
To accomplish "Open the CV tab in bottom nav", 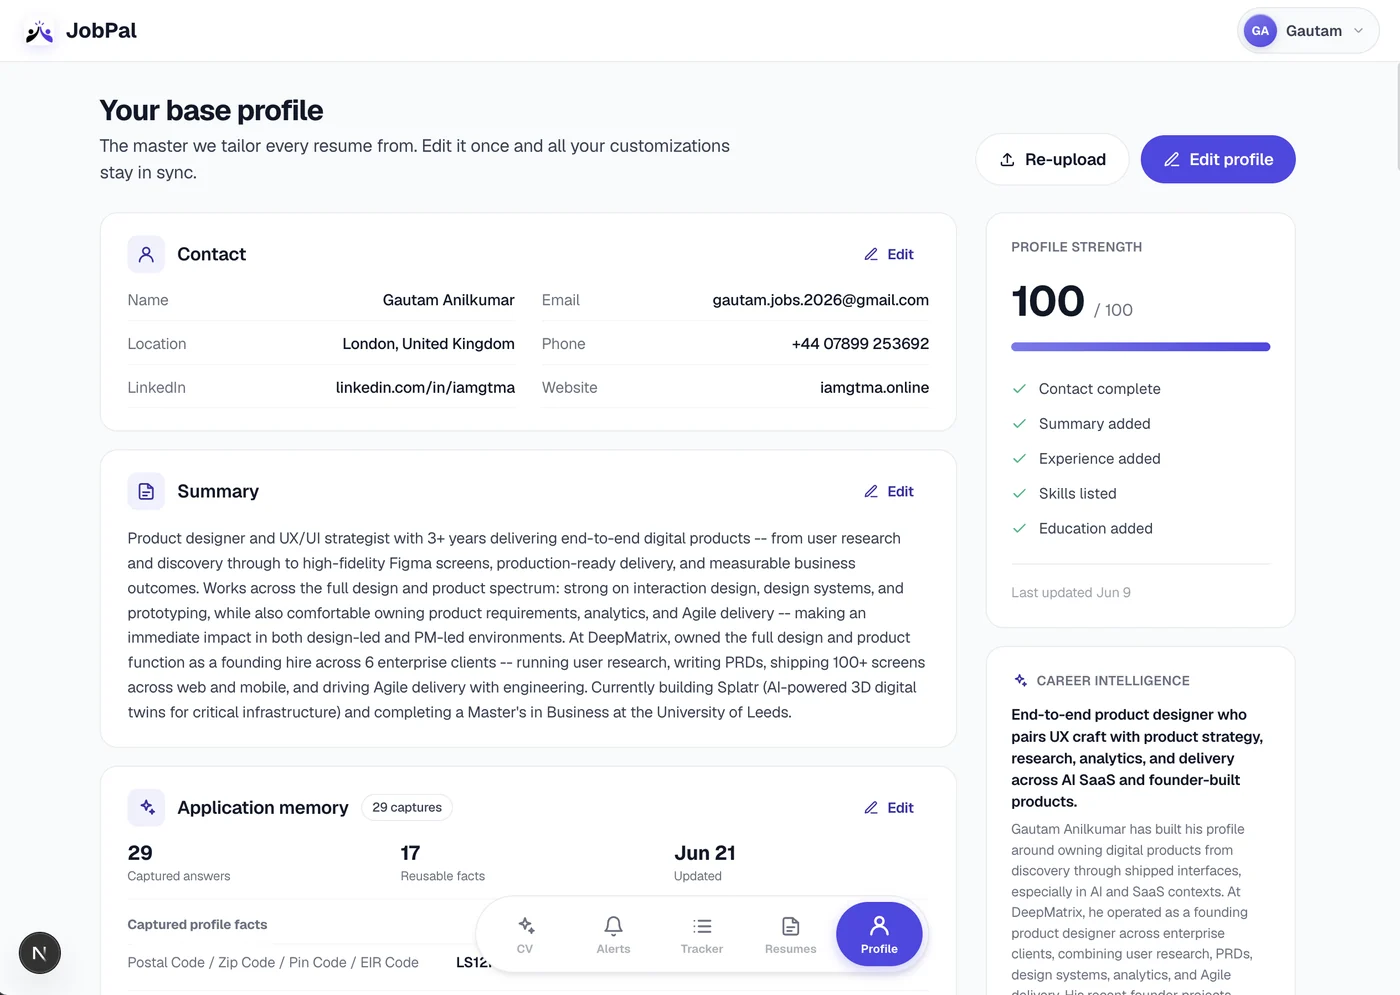I will pyautogui.click(x=525, y=935).
